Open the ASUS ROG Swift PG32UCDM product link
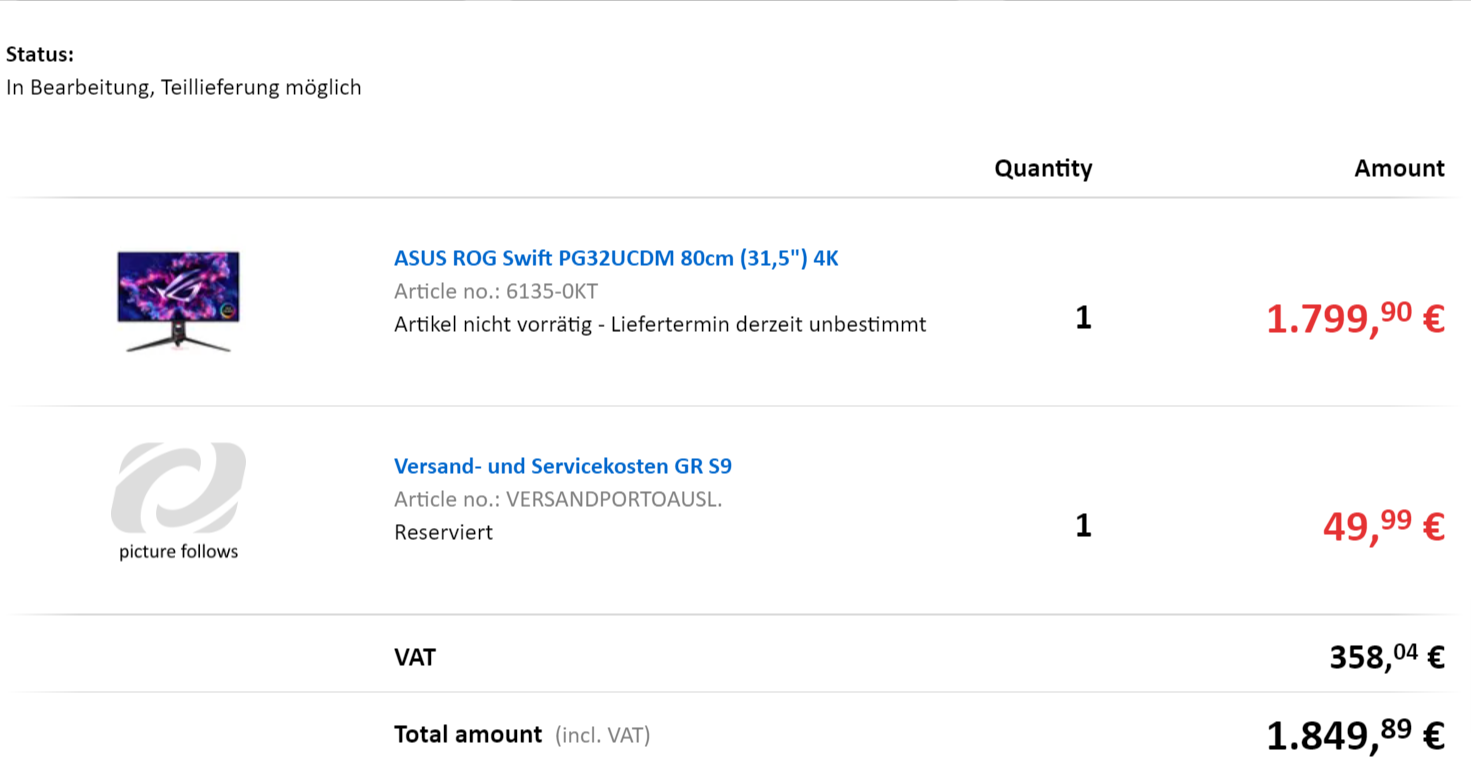The height and width of the screenshot is (772, 1471). tap(616, 258)
